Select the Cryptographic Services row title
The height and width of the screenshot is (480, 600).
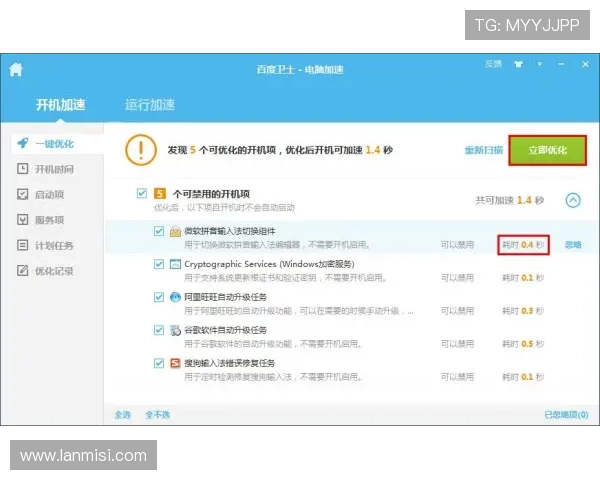269,264
